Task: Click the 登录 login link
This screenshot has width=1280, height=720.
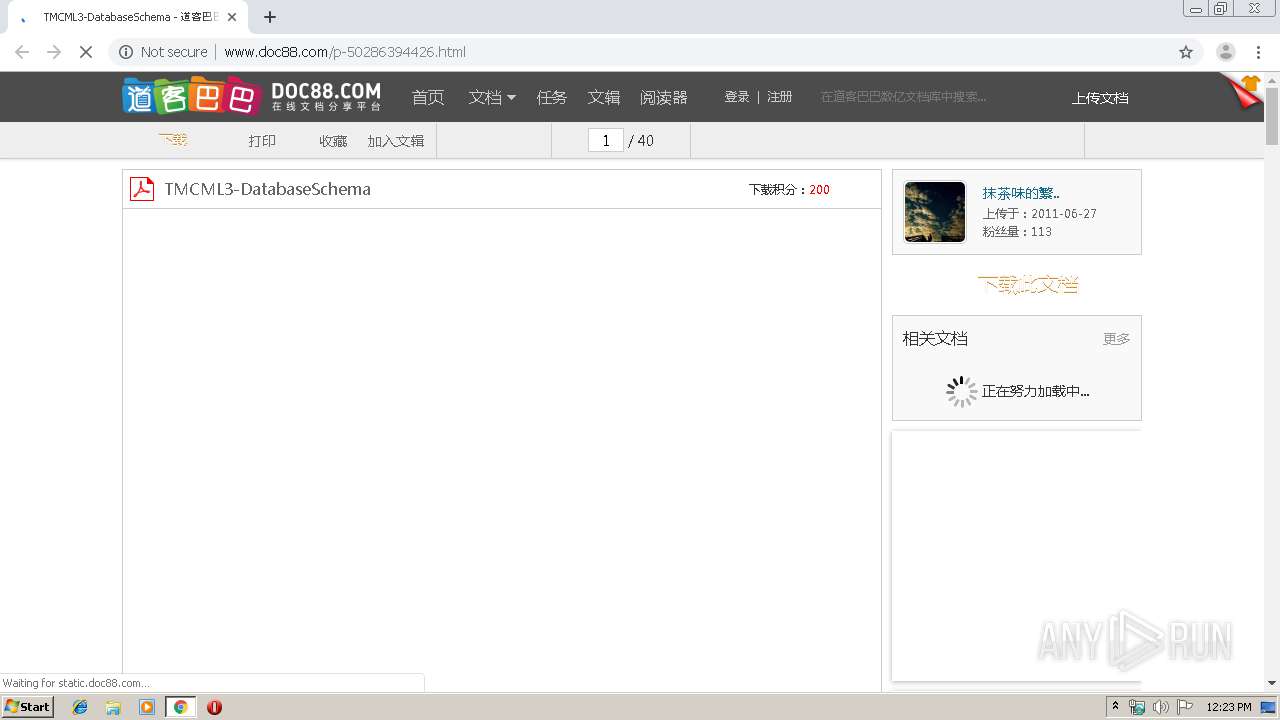Action: [x=737, y=97]
